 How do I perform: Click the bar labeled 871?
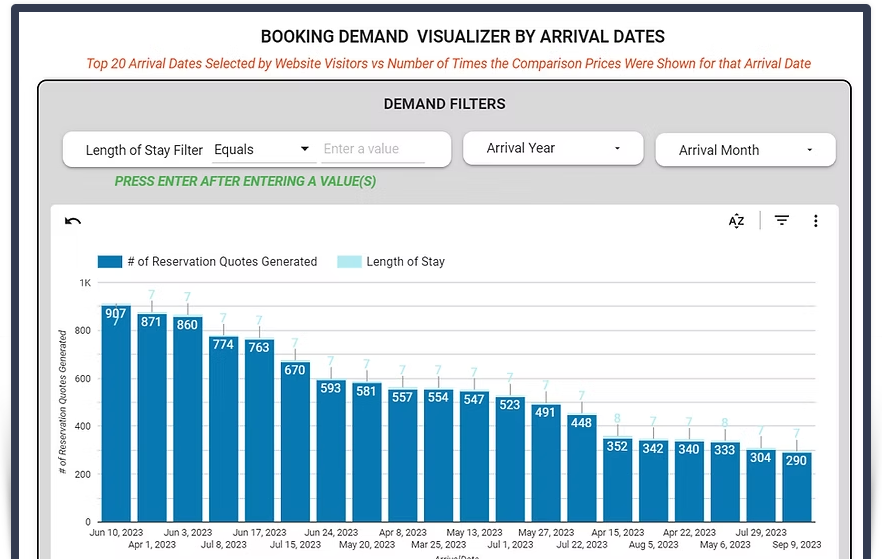pos(152,420)
